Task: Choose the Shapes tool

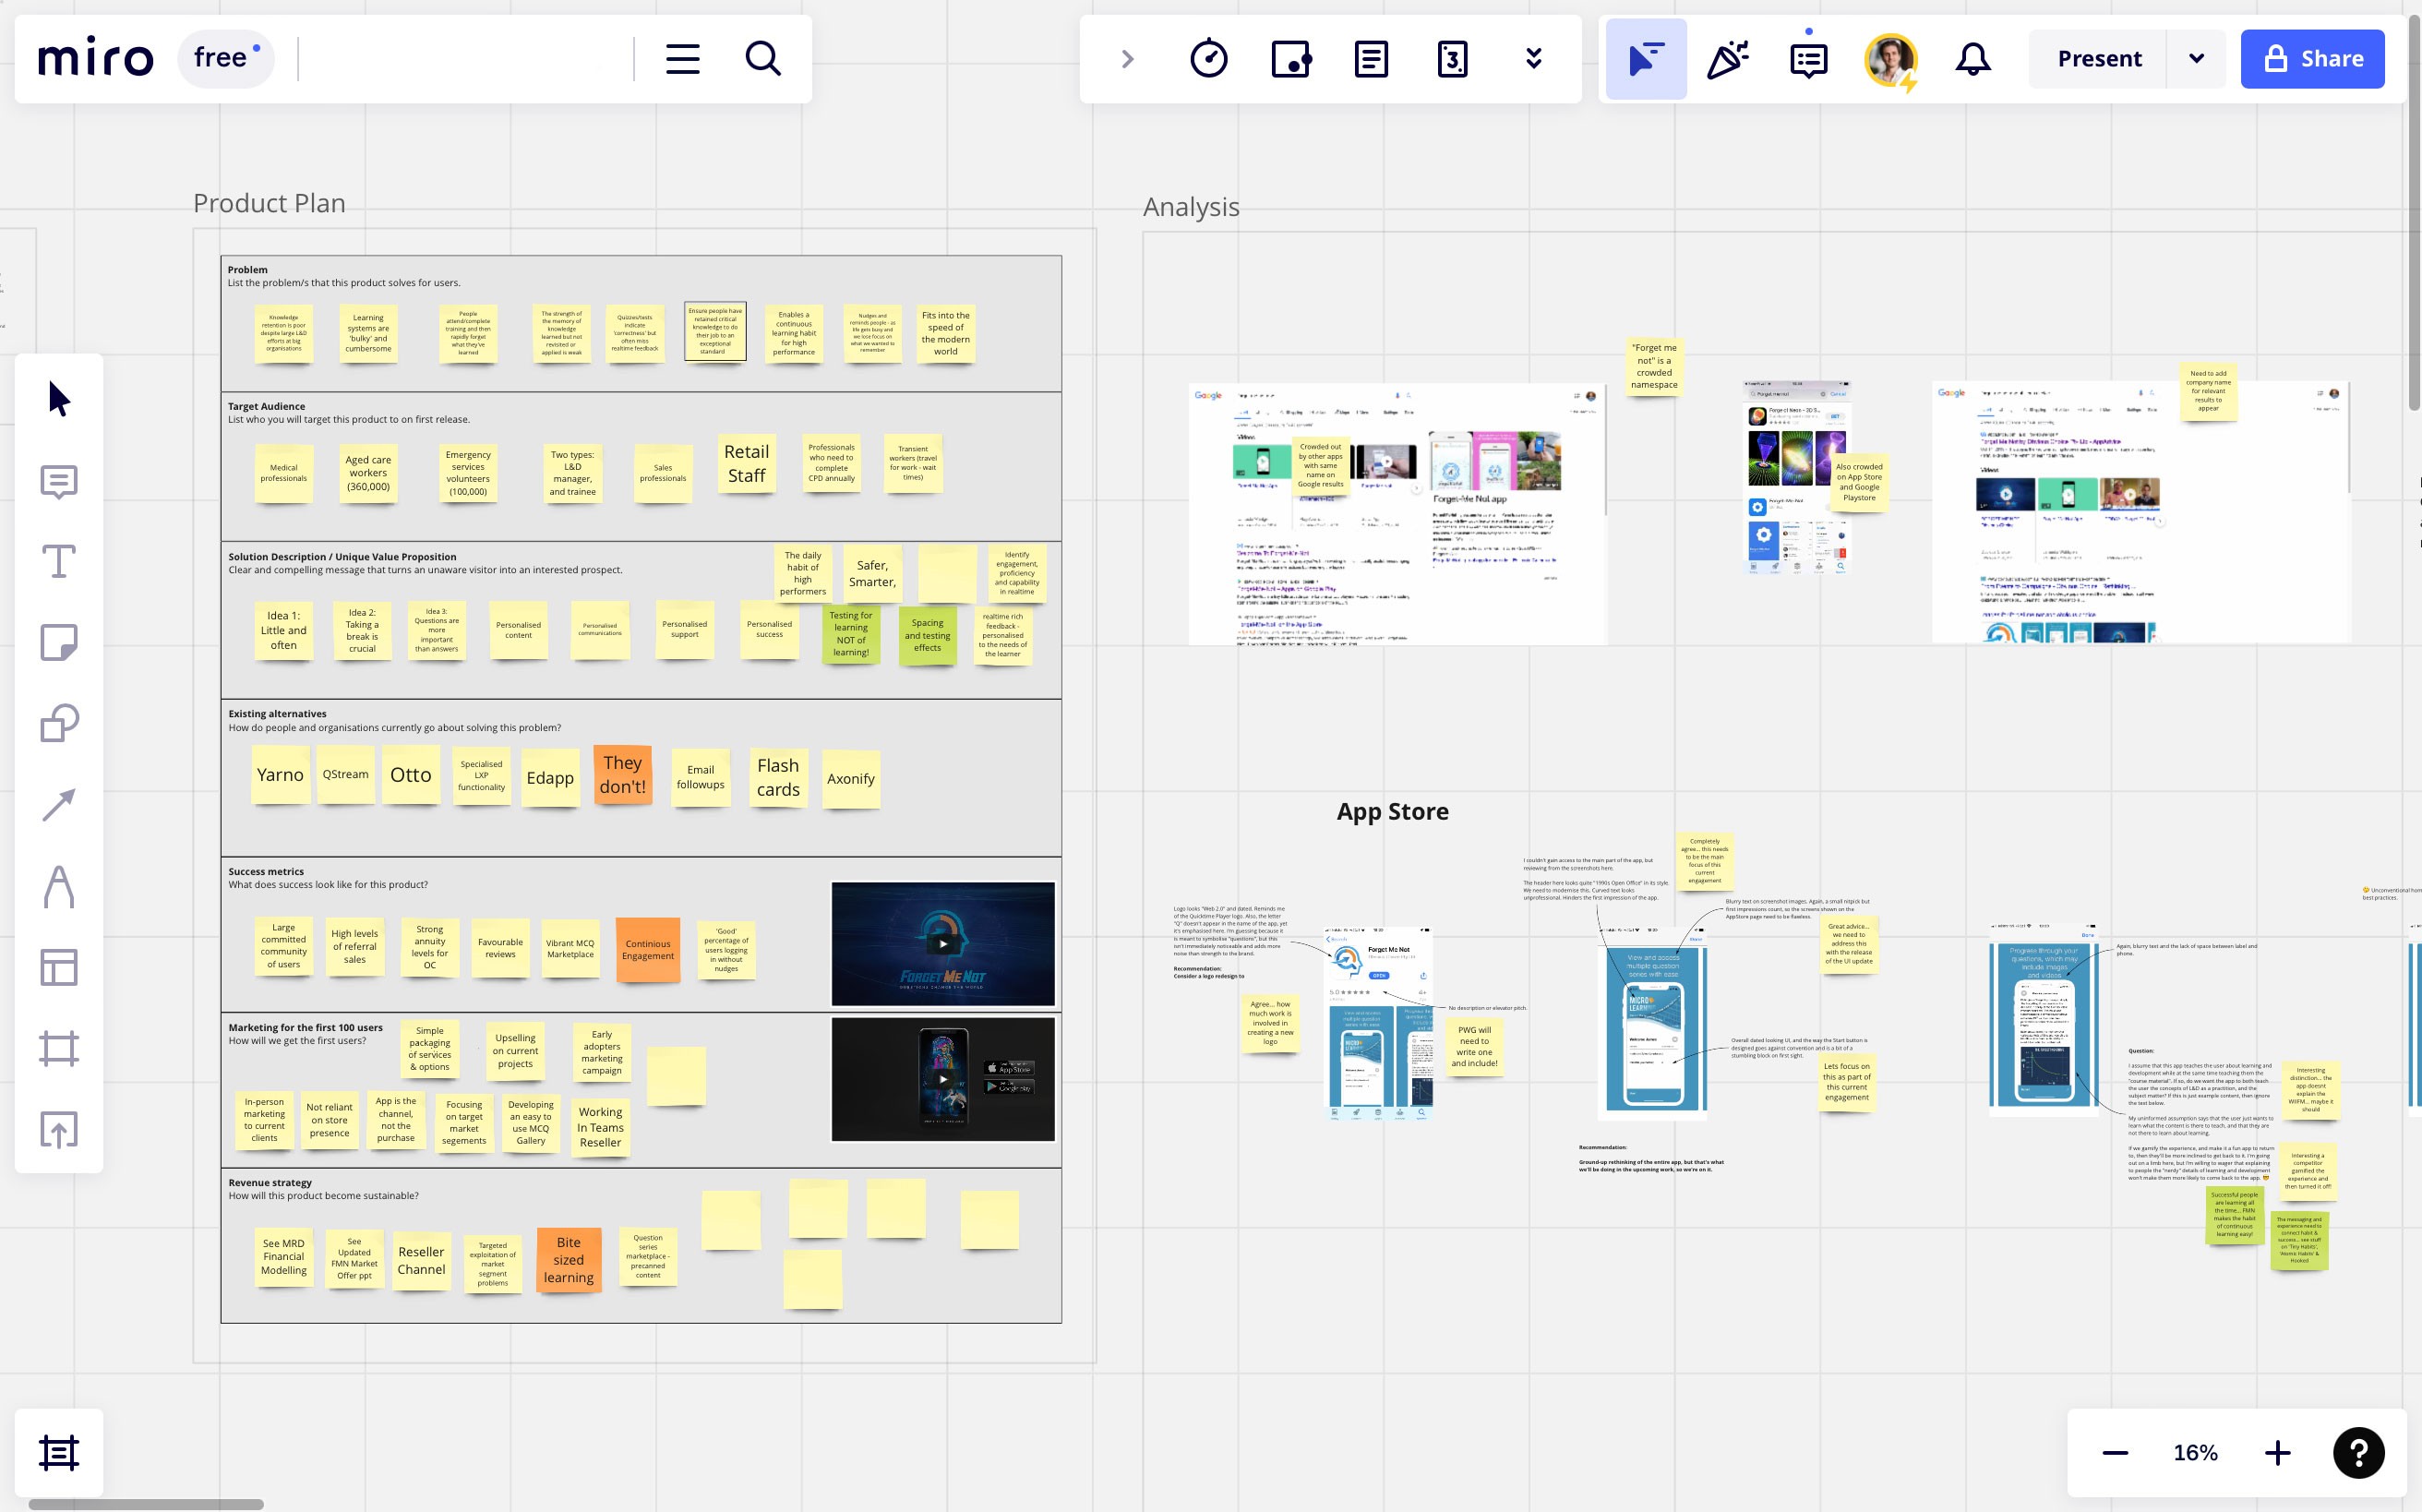Action: pos(59,724)
